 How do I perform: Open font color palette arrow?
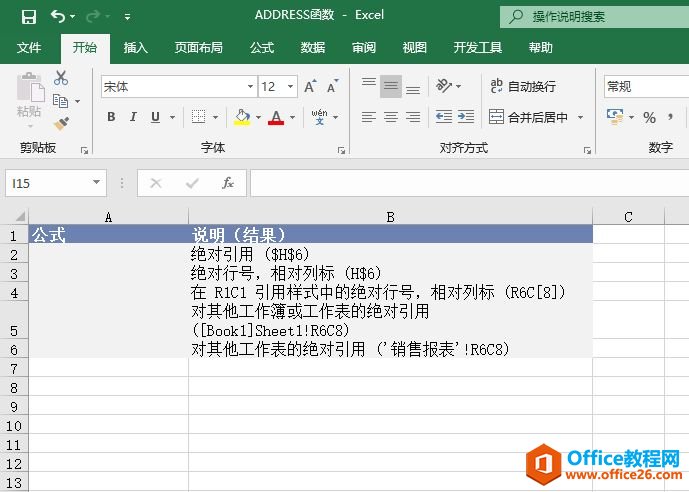(292, 117)
